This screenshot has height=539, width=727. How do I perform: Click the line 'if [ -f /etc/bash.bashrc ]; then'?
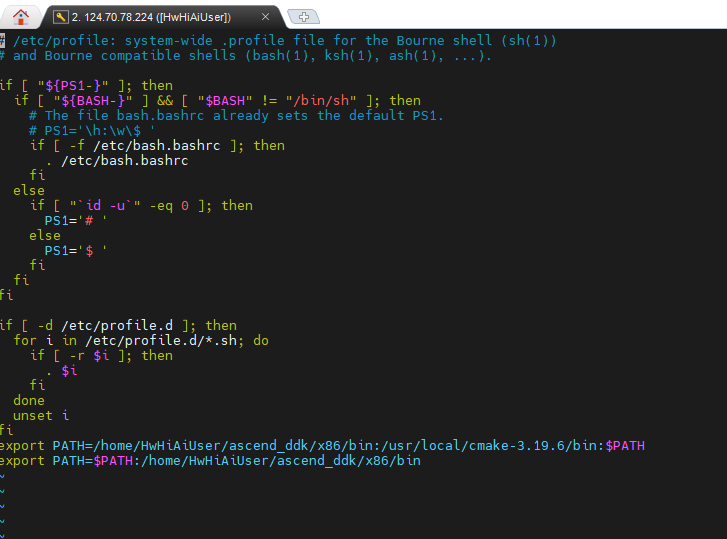click(157, 146)
